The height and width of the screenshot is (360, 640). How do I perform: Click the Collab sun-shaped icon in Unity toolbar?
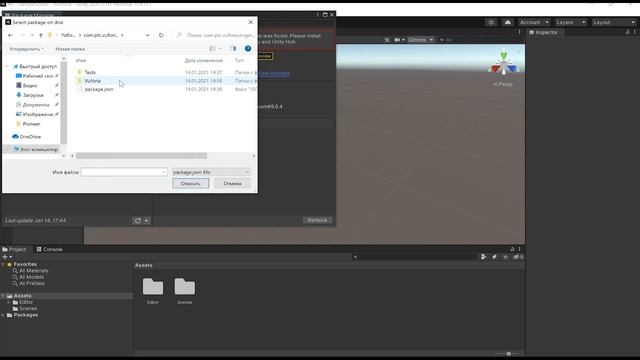point(491,22)
